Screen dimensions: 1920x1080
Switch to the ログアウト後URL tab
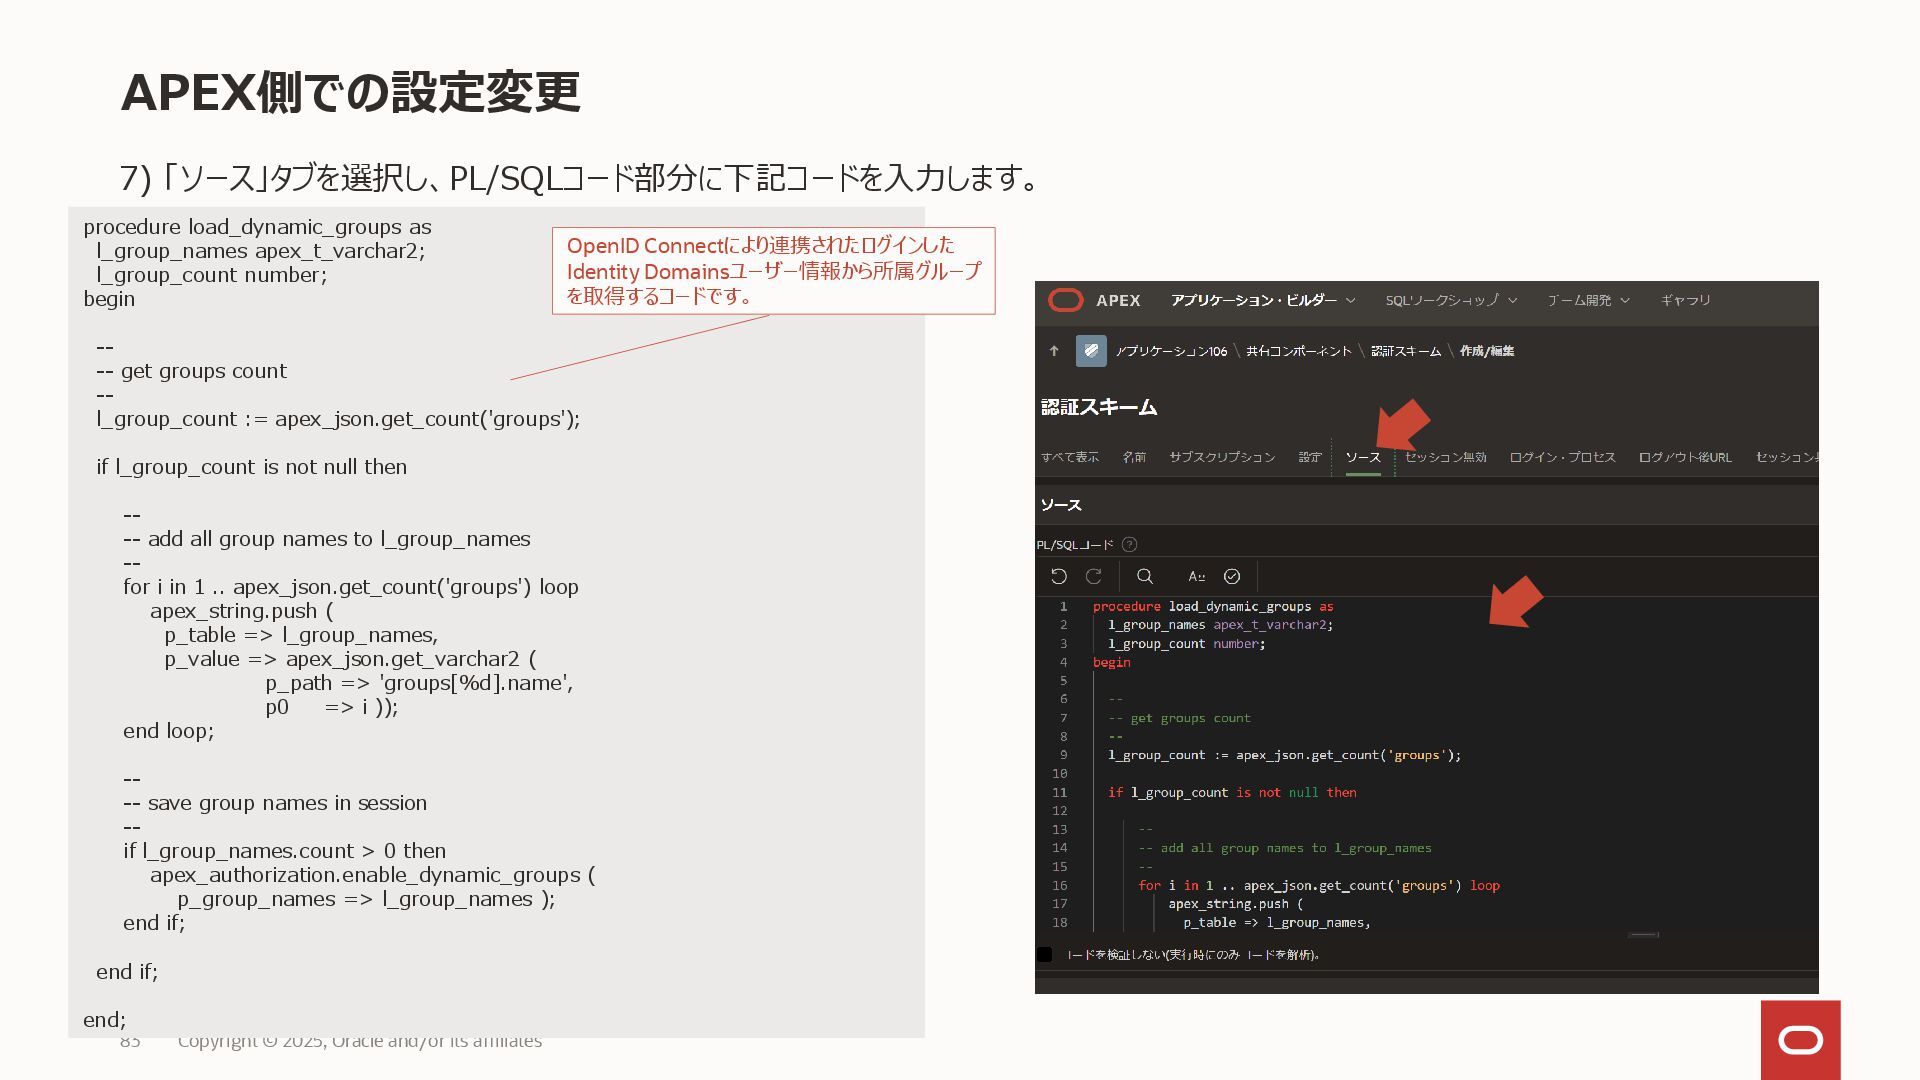[x=1685, y=457]
